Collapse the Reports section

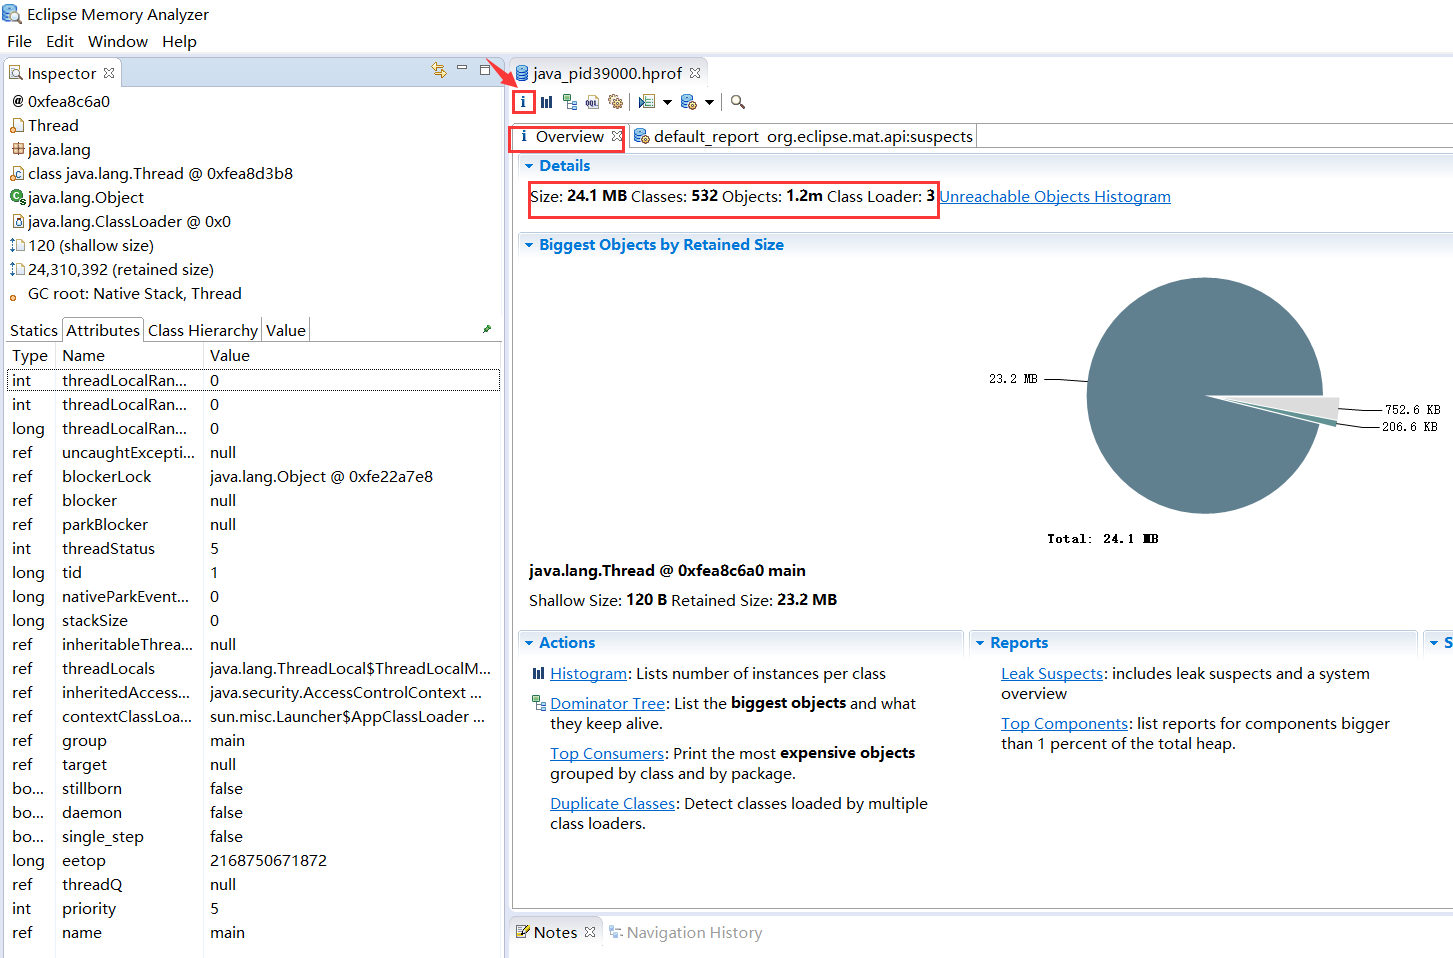coord(980,643)
